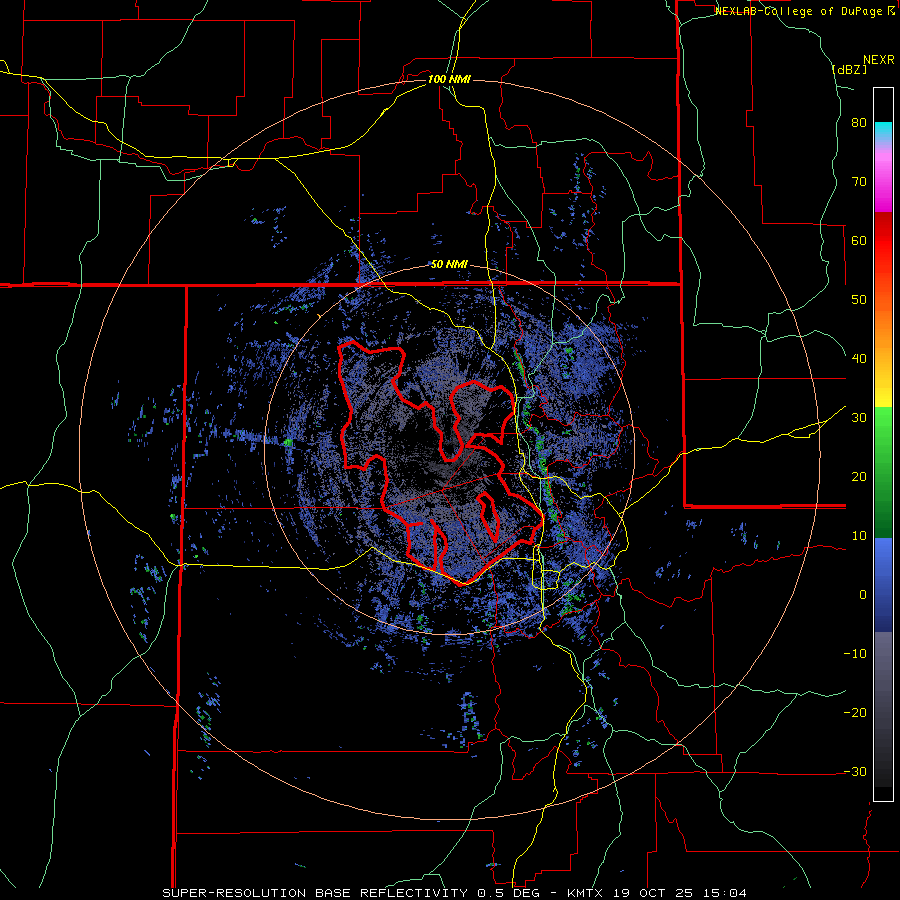Select the 80 value on the dBZ scale
The height and width of the screenshot is (900, 900).
[x=859, y=123]
